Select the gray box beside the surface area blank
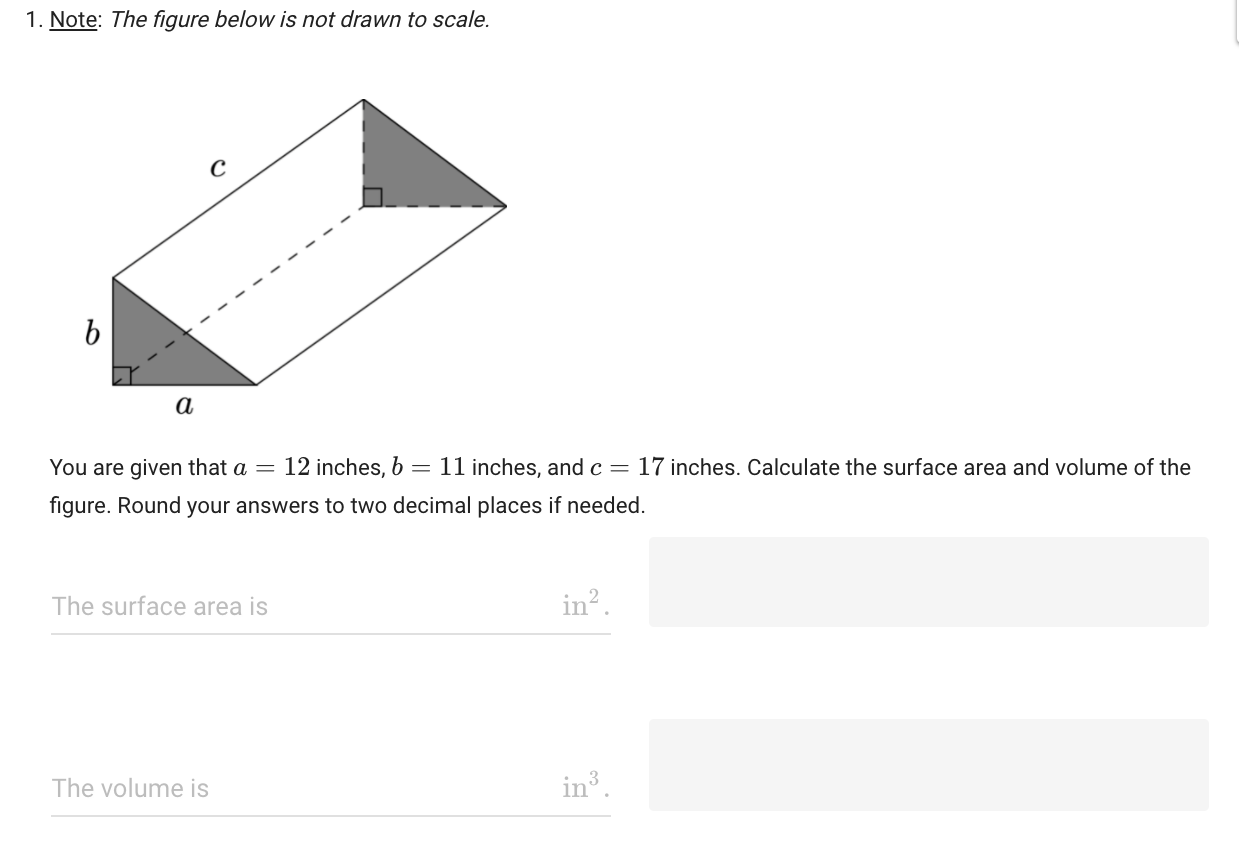The width and height of the screenshot is (1239, 861). tap(928, 581)
